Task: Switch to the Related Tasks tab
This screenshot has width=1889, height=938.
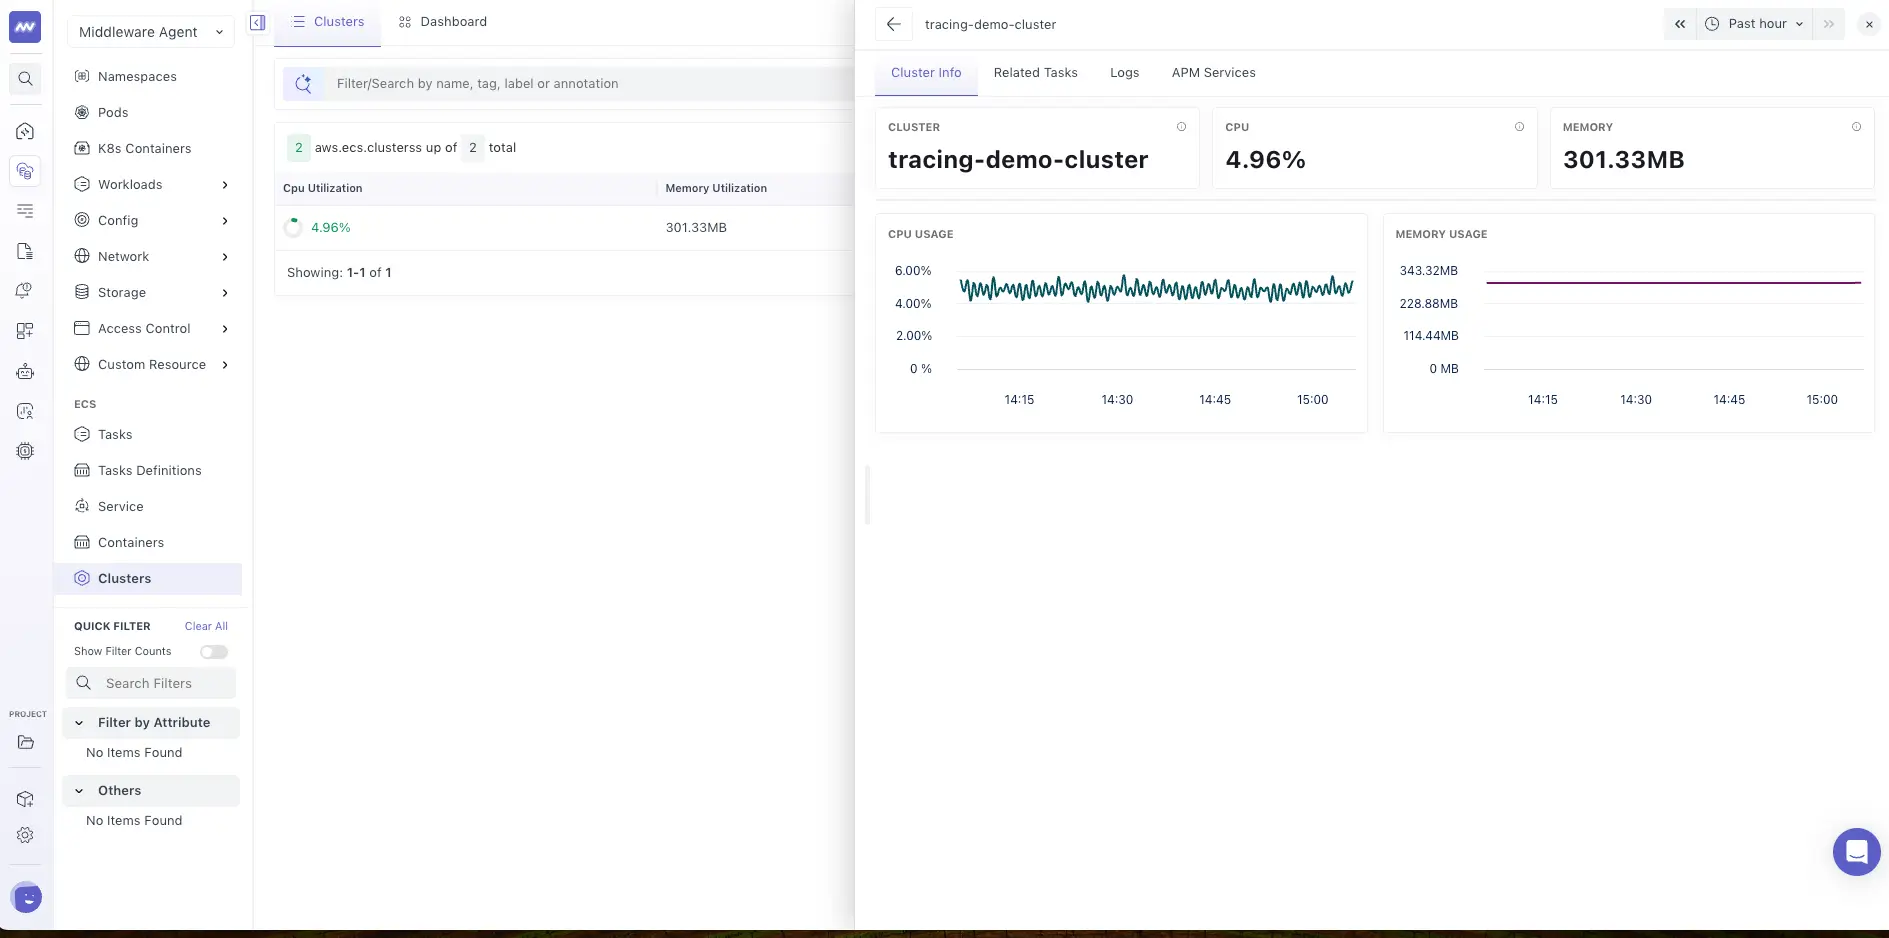Action: click(x=1035, y=73)
